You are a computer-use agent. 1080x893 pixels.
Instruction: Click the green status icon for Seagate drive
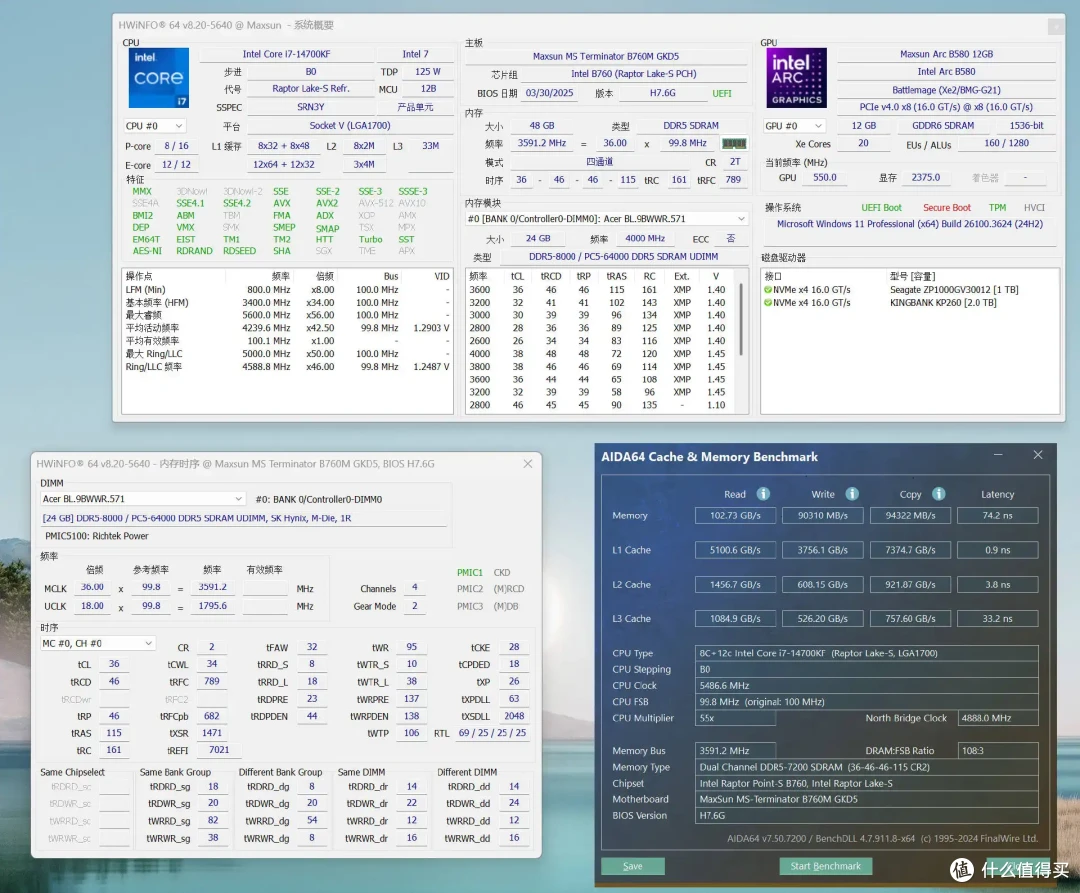coord(767,290)
